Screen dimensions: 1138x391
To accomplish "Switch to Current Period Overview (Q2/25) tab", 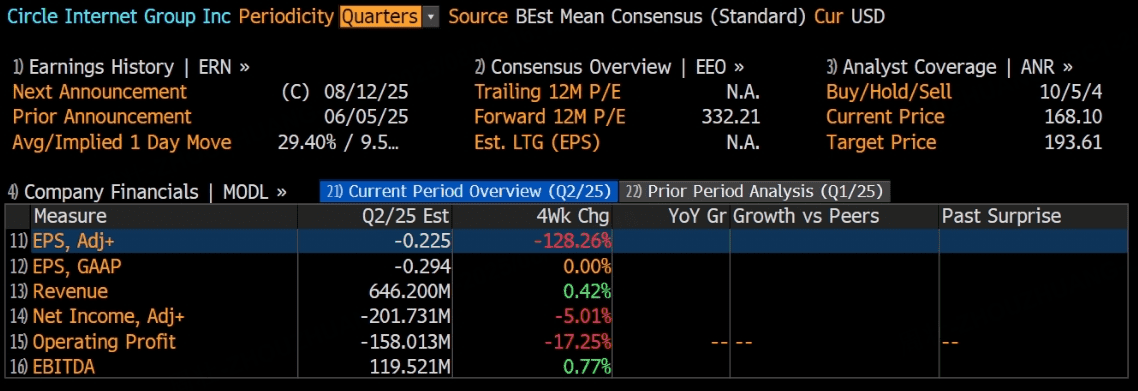I will 469,192.
